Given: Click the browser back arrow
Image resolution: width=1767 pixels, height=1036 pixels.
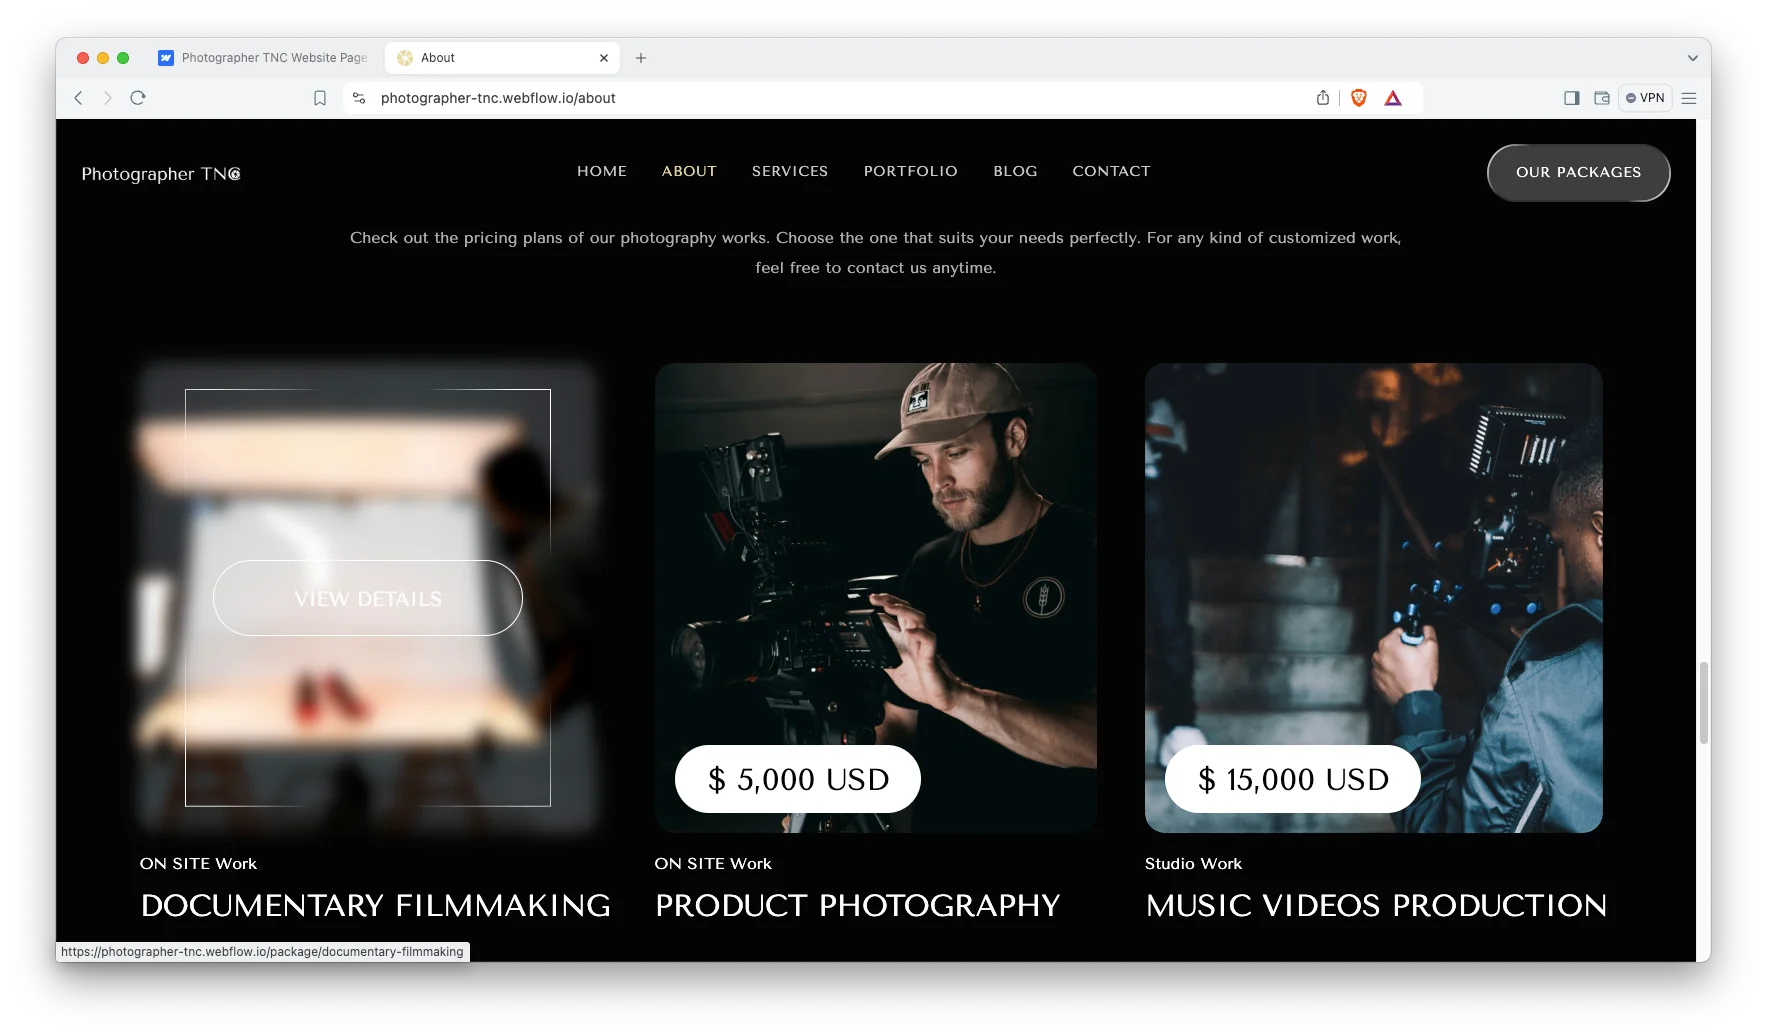Looking at the screenshot, I should pos(78,98).
